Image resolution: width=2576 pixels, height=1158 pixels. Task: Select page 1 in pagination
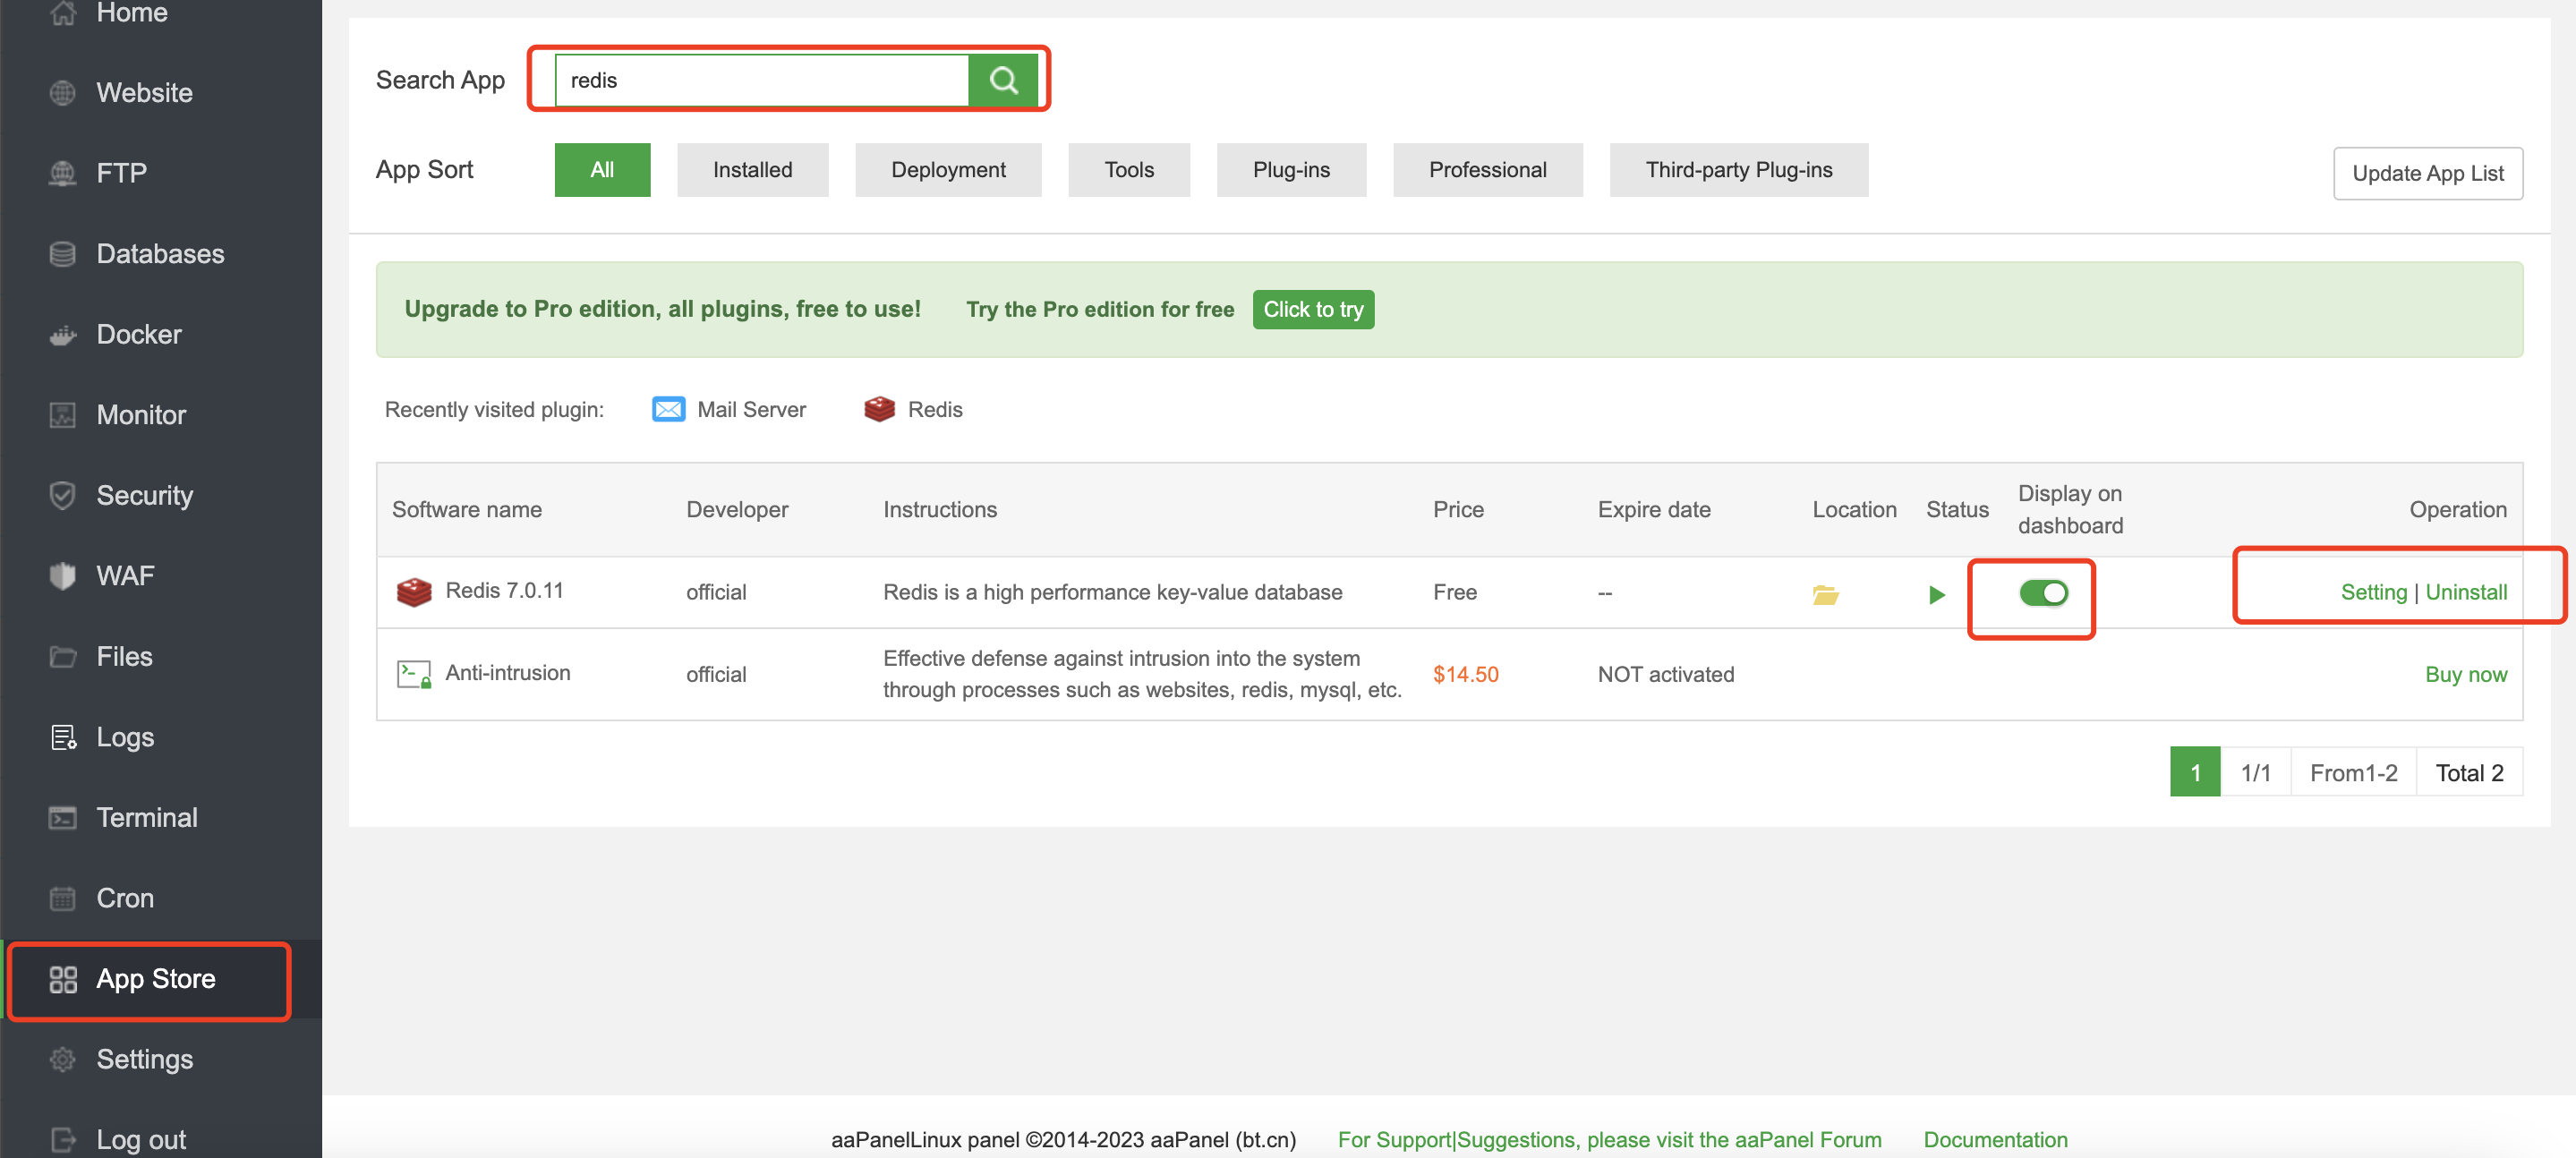tap(2194, 772)
